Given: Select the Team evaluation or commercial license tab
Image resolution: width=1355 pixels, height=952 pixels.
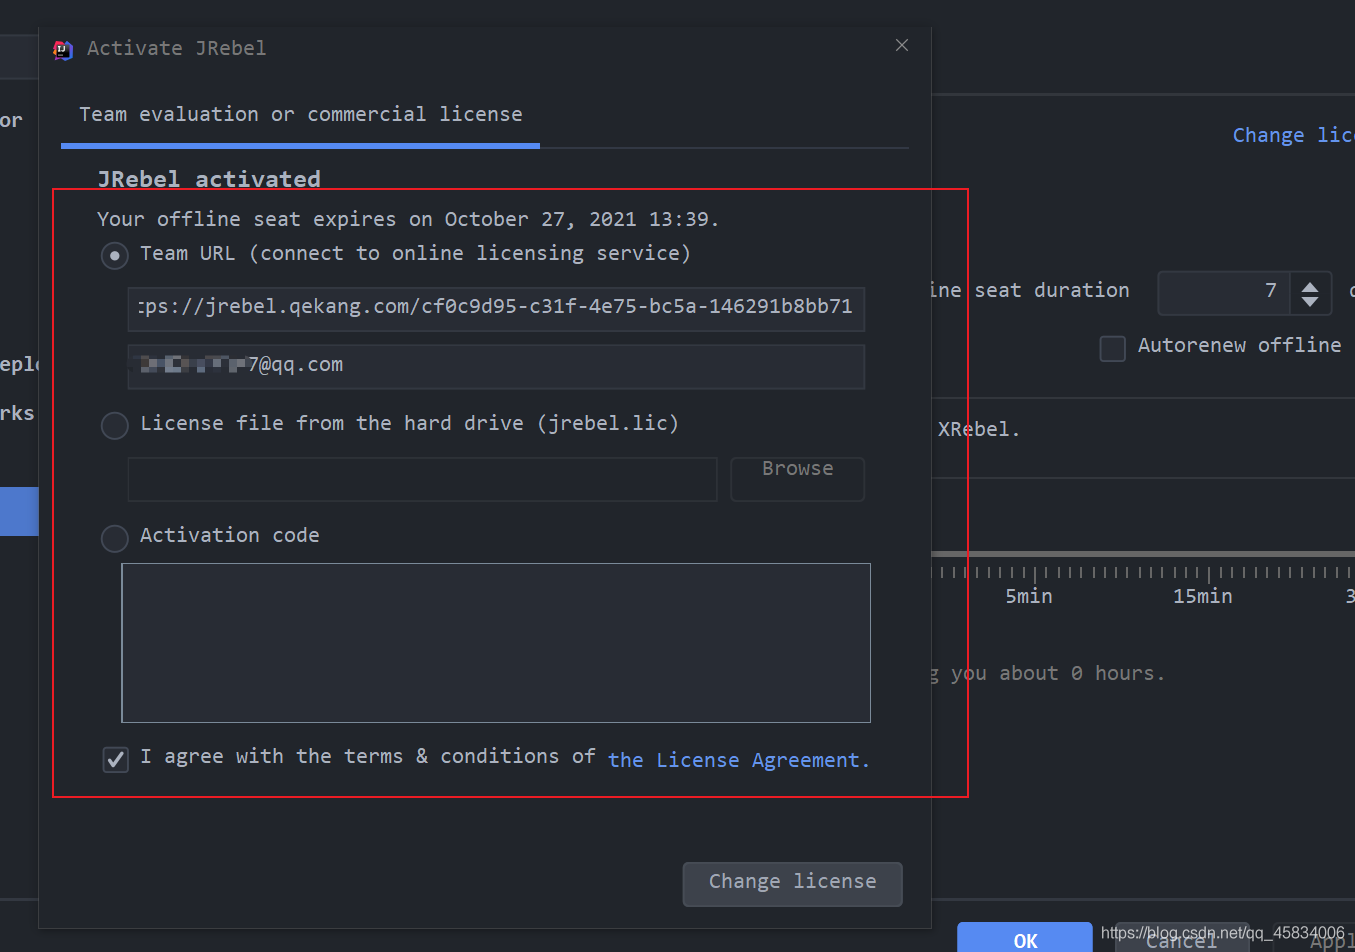Looking at the screenshot, I should (300, 115).
